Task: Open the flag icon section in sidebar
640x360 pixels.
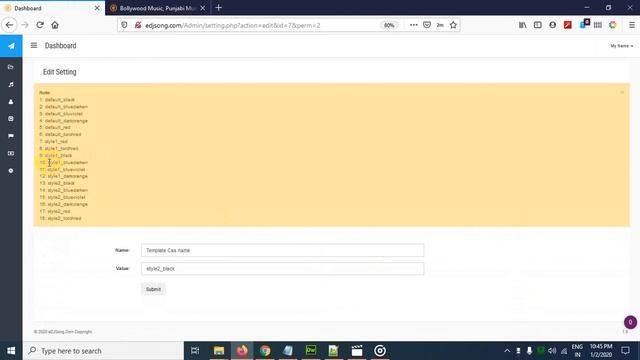Action: click(11, 136)
